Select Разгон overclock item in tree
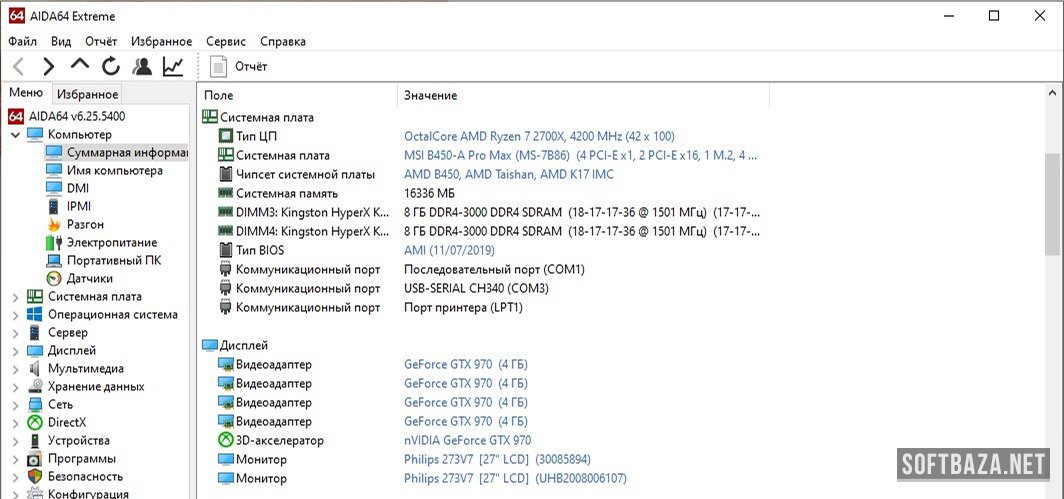This screenshot has height=499, width=1064. (85, 224)
